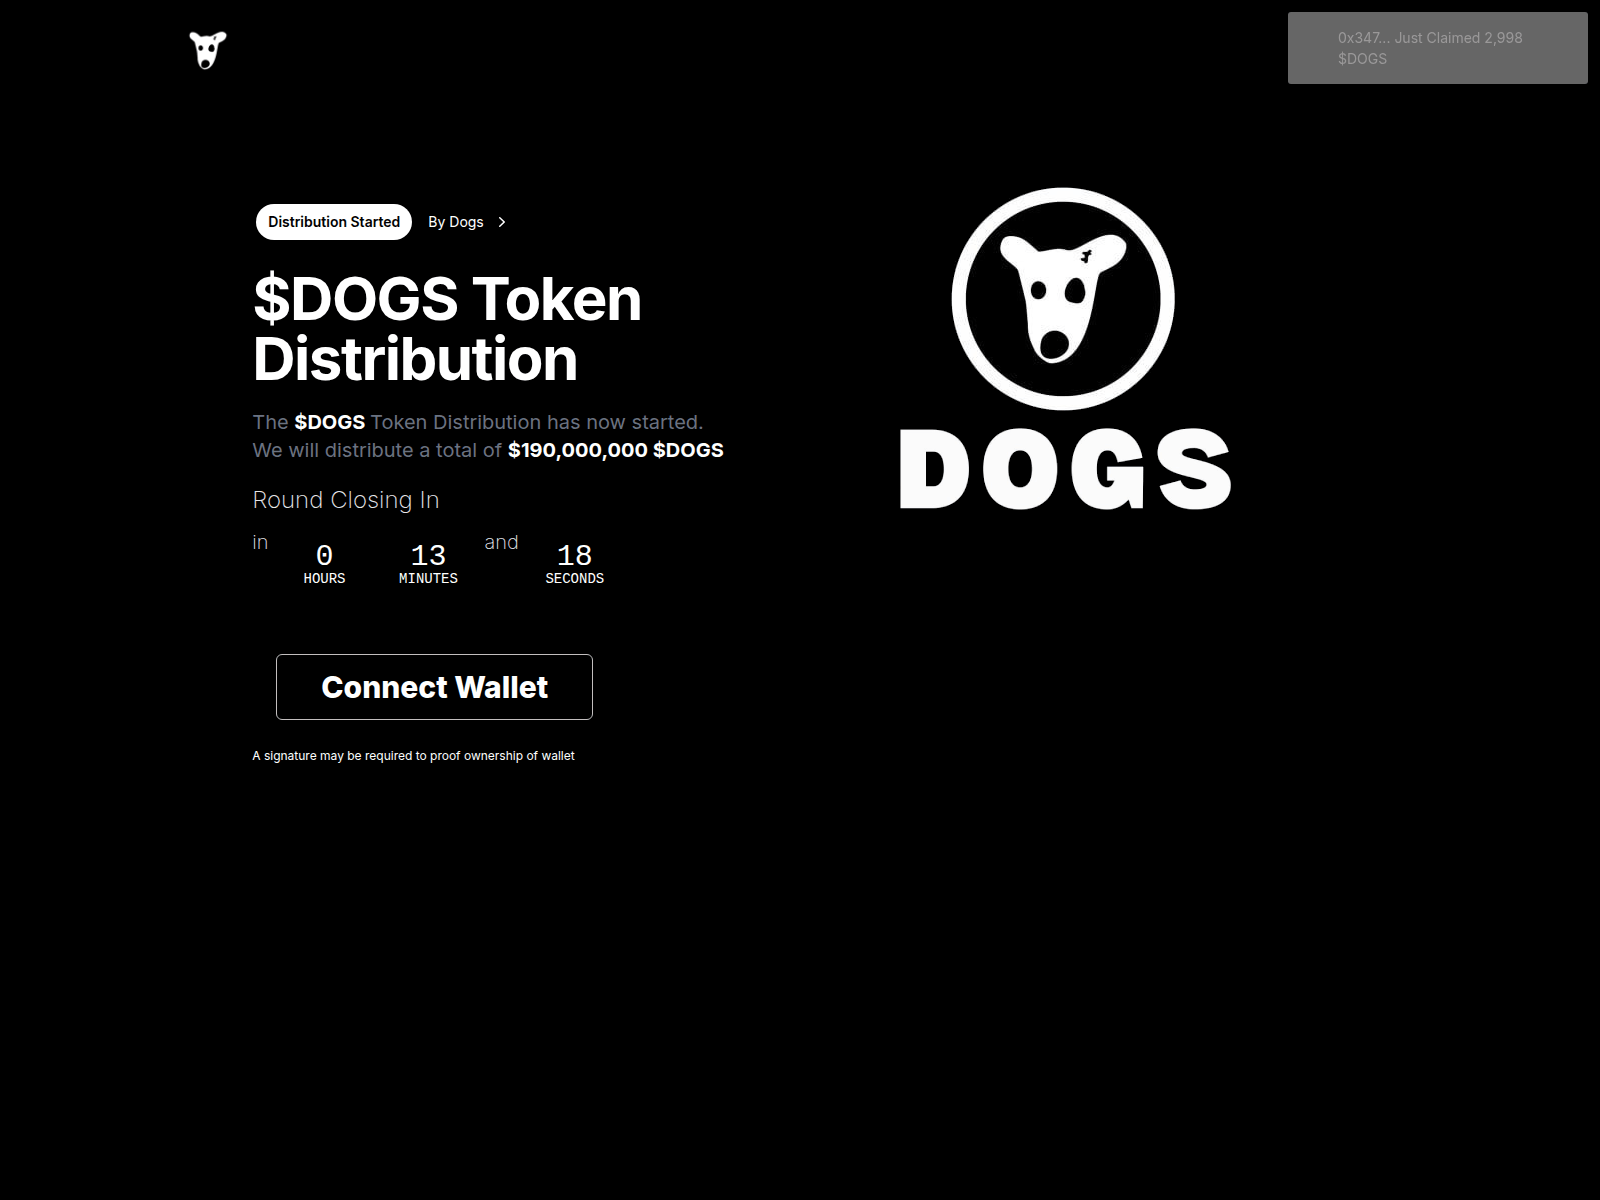Click the word 'and' in countdown row
1600x1200 pixels.
pos(501,542)
